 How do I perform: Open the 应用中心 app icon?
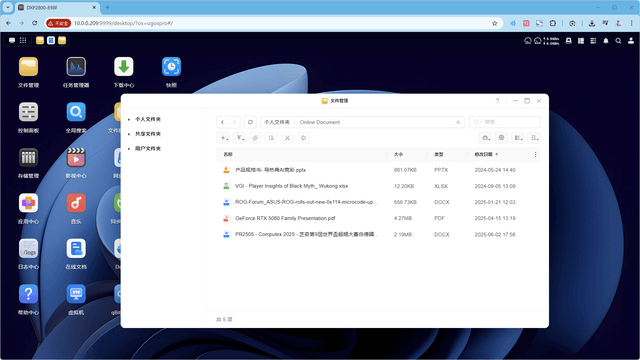[x=28, y=203]
